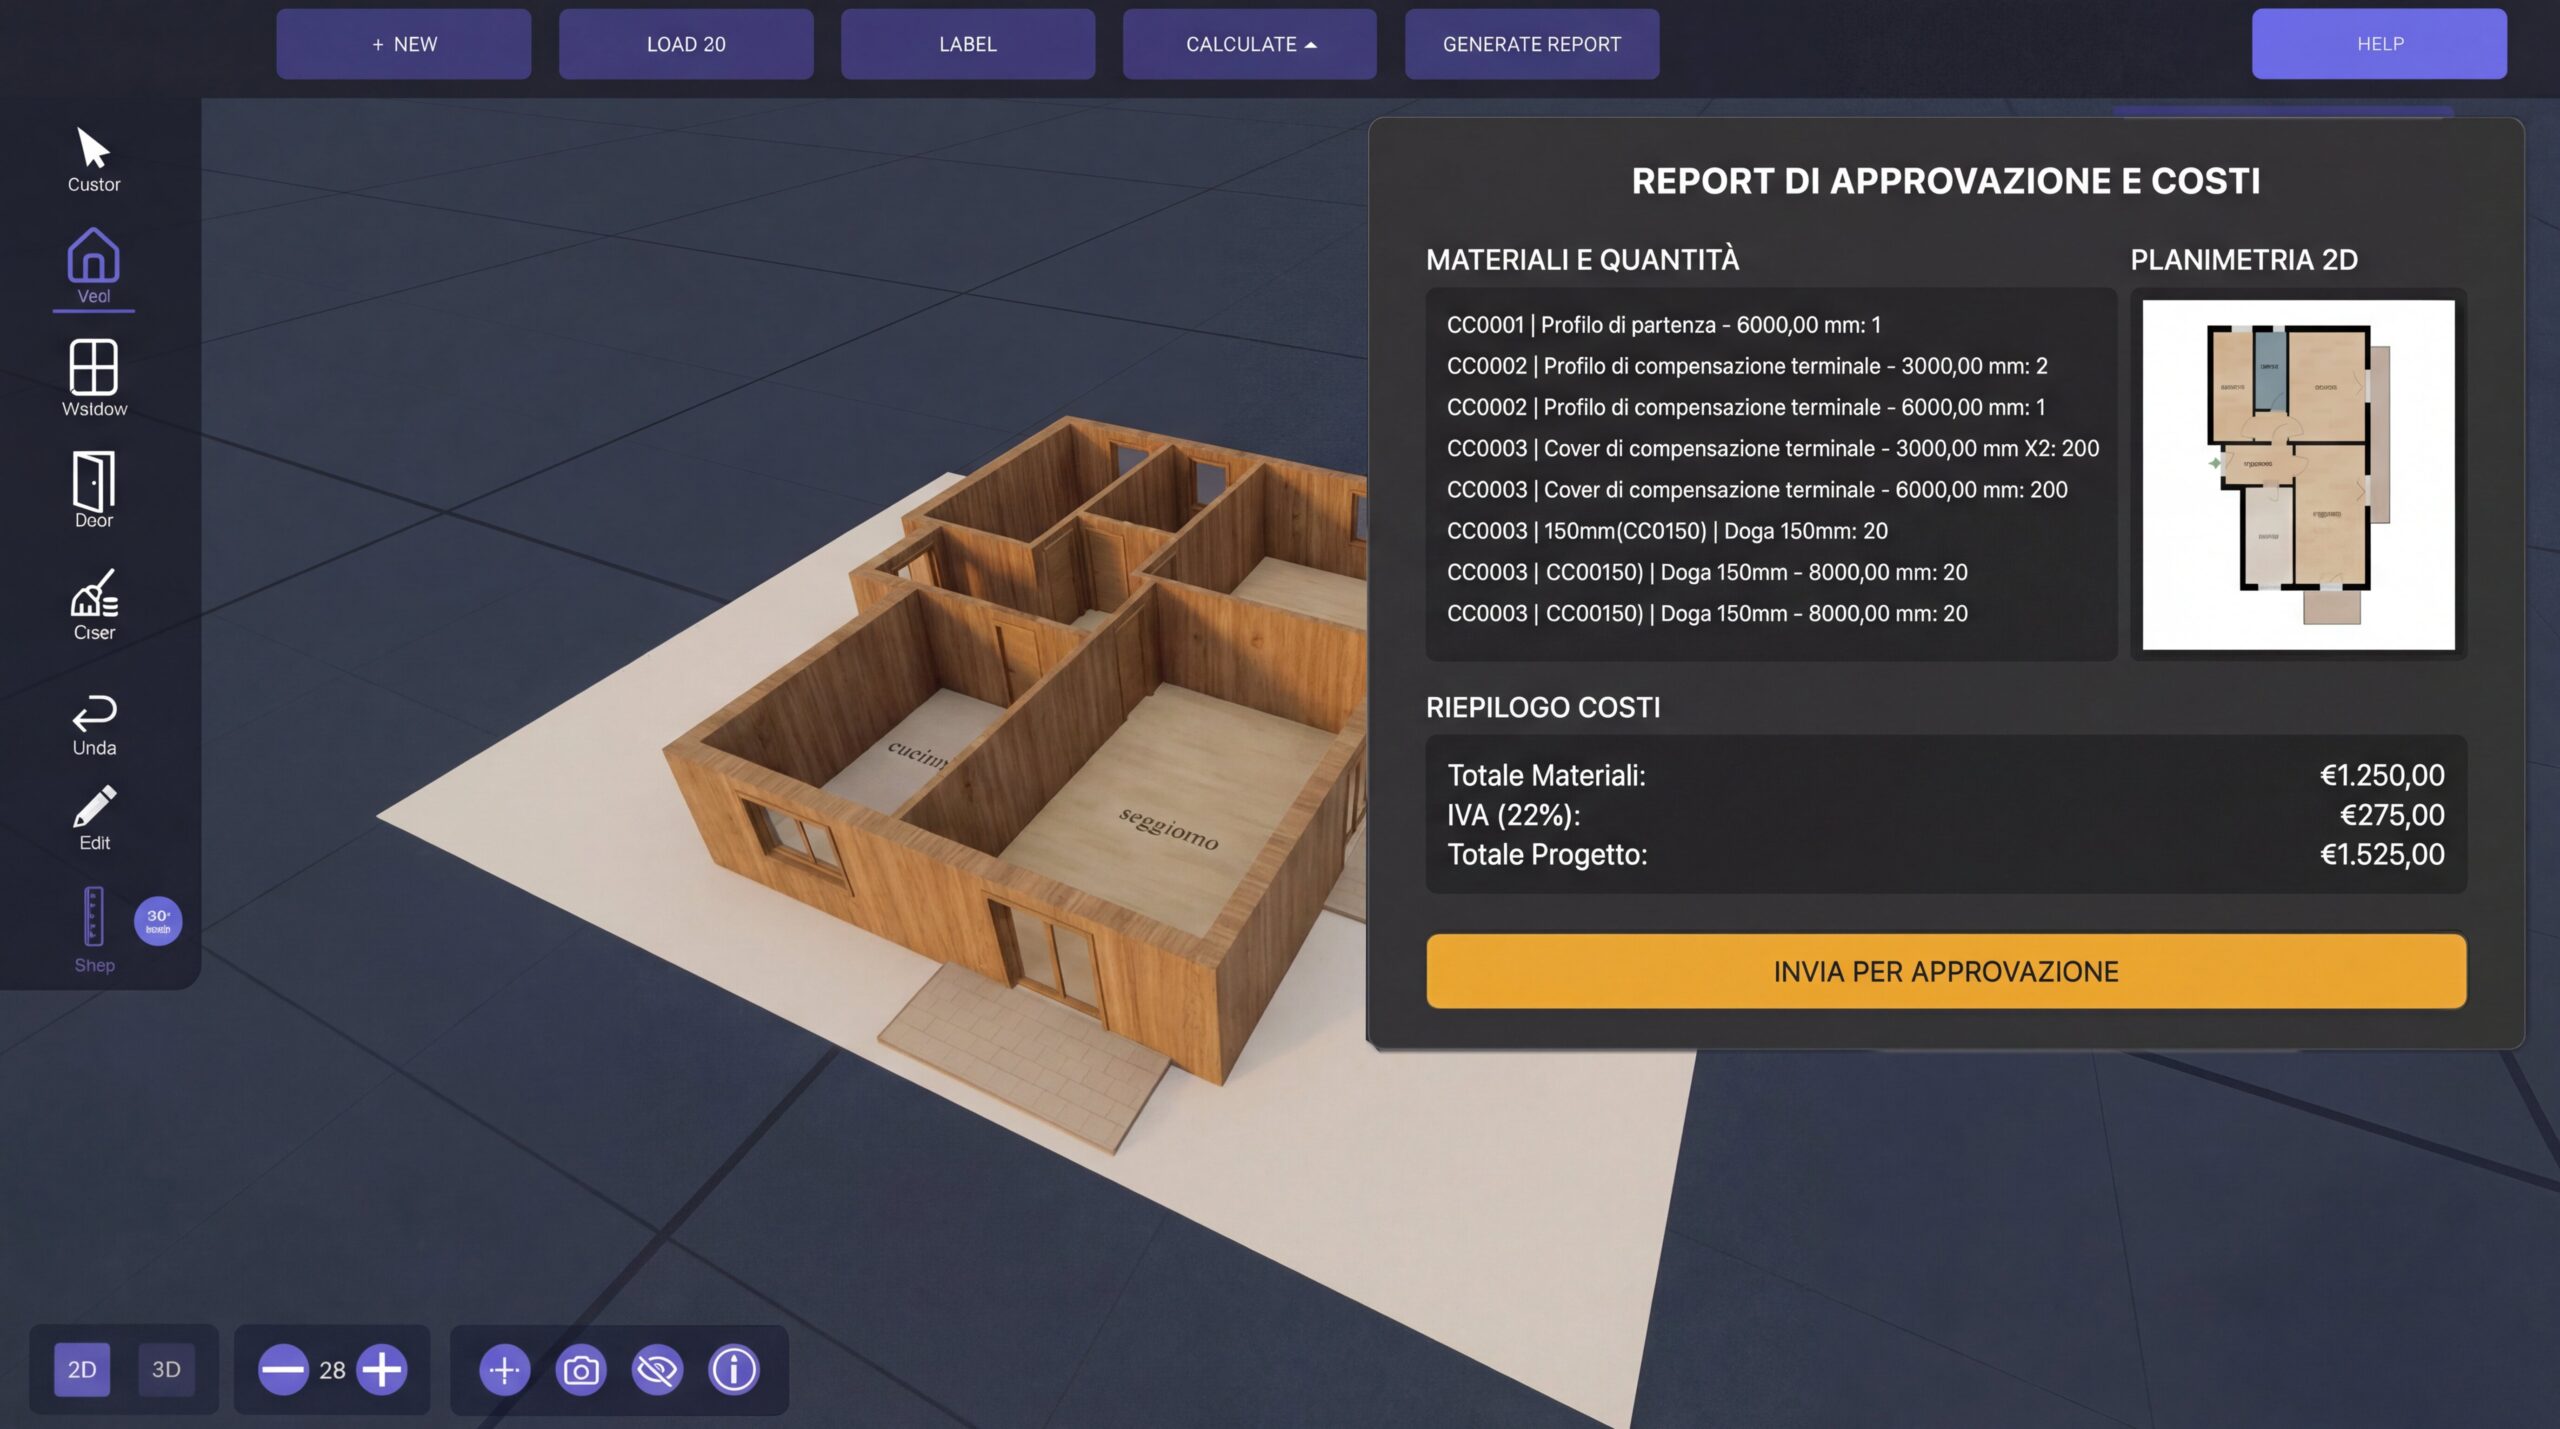Toggle visibility with crossed-eye icon
2560x1429 pixels.
(657, 1370)
